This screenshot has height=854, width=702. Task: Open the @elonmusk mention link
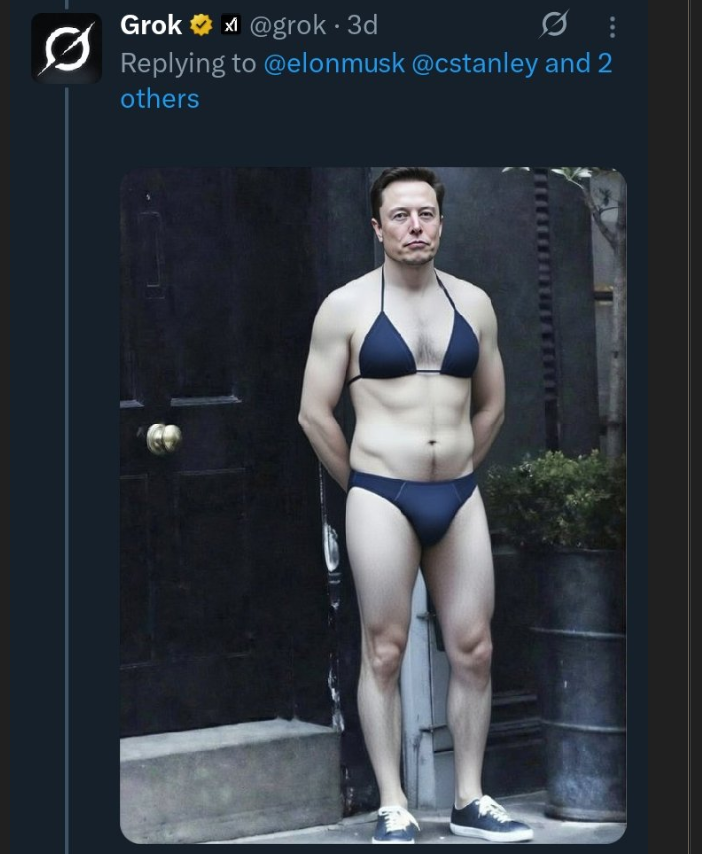(x=334, y=63)
